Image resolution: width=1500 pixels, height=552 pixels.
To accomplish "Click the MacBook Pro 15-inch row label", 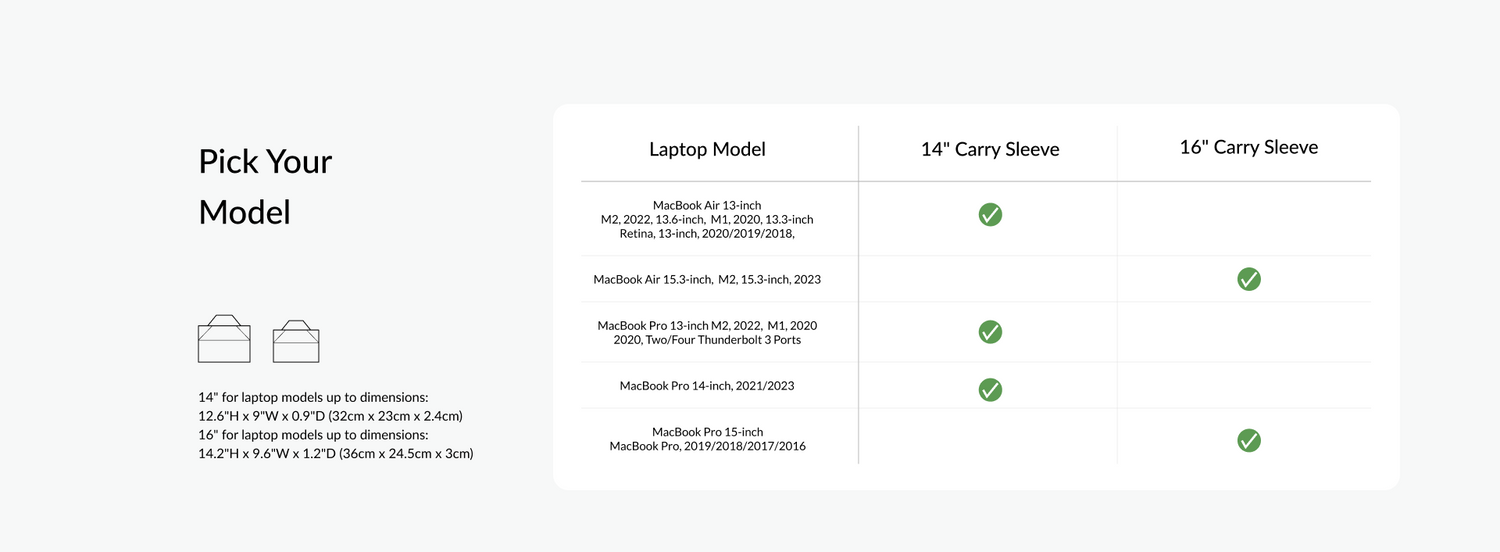I will (707, 439).
